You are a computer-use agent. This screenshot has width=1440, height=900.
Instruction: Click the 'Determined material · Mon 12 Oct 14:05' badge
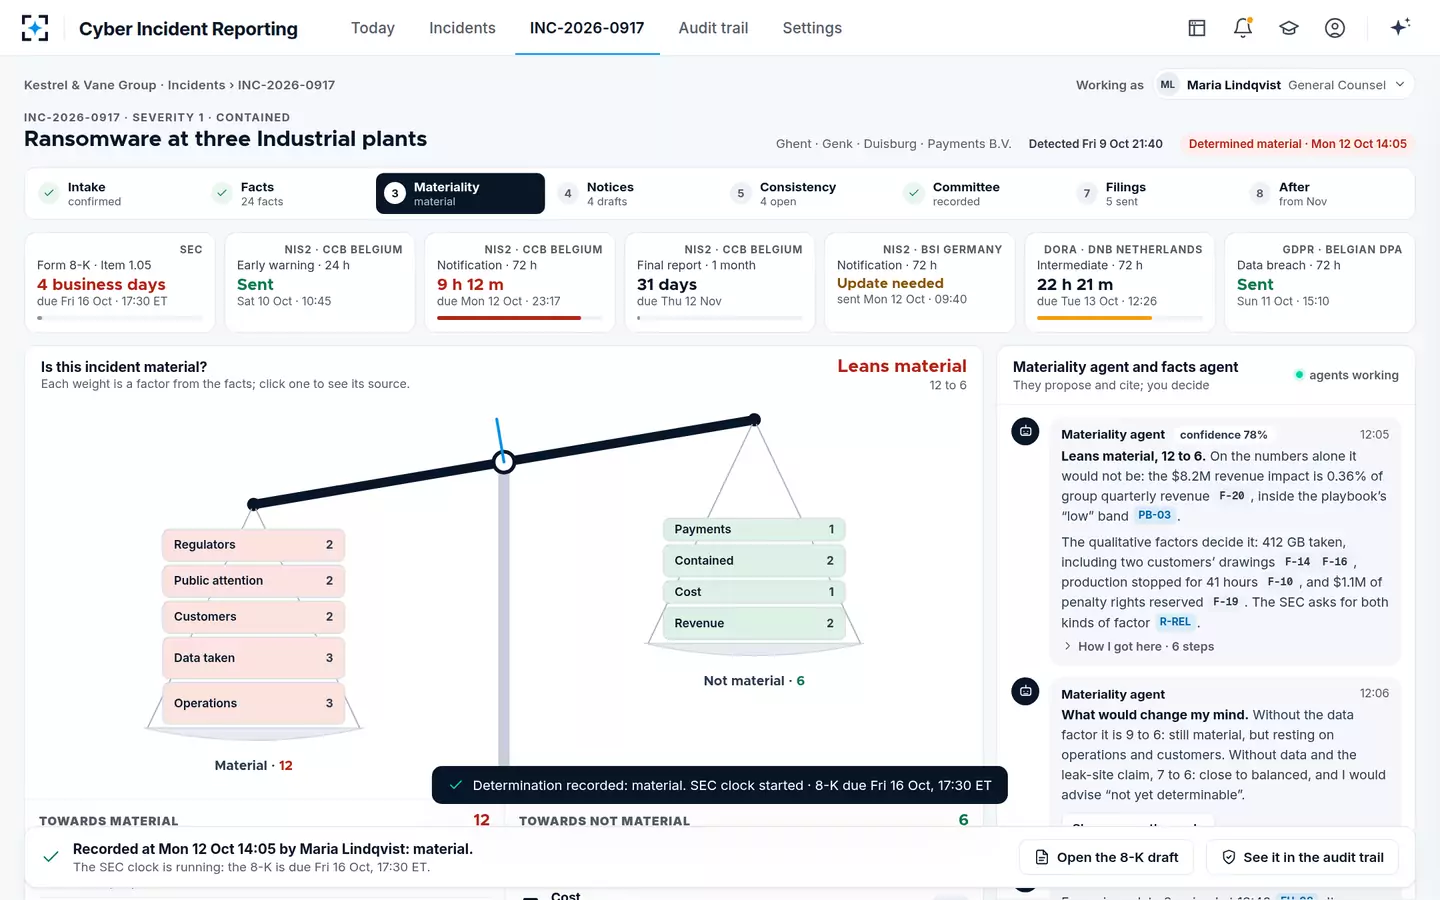(1298, 144)
